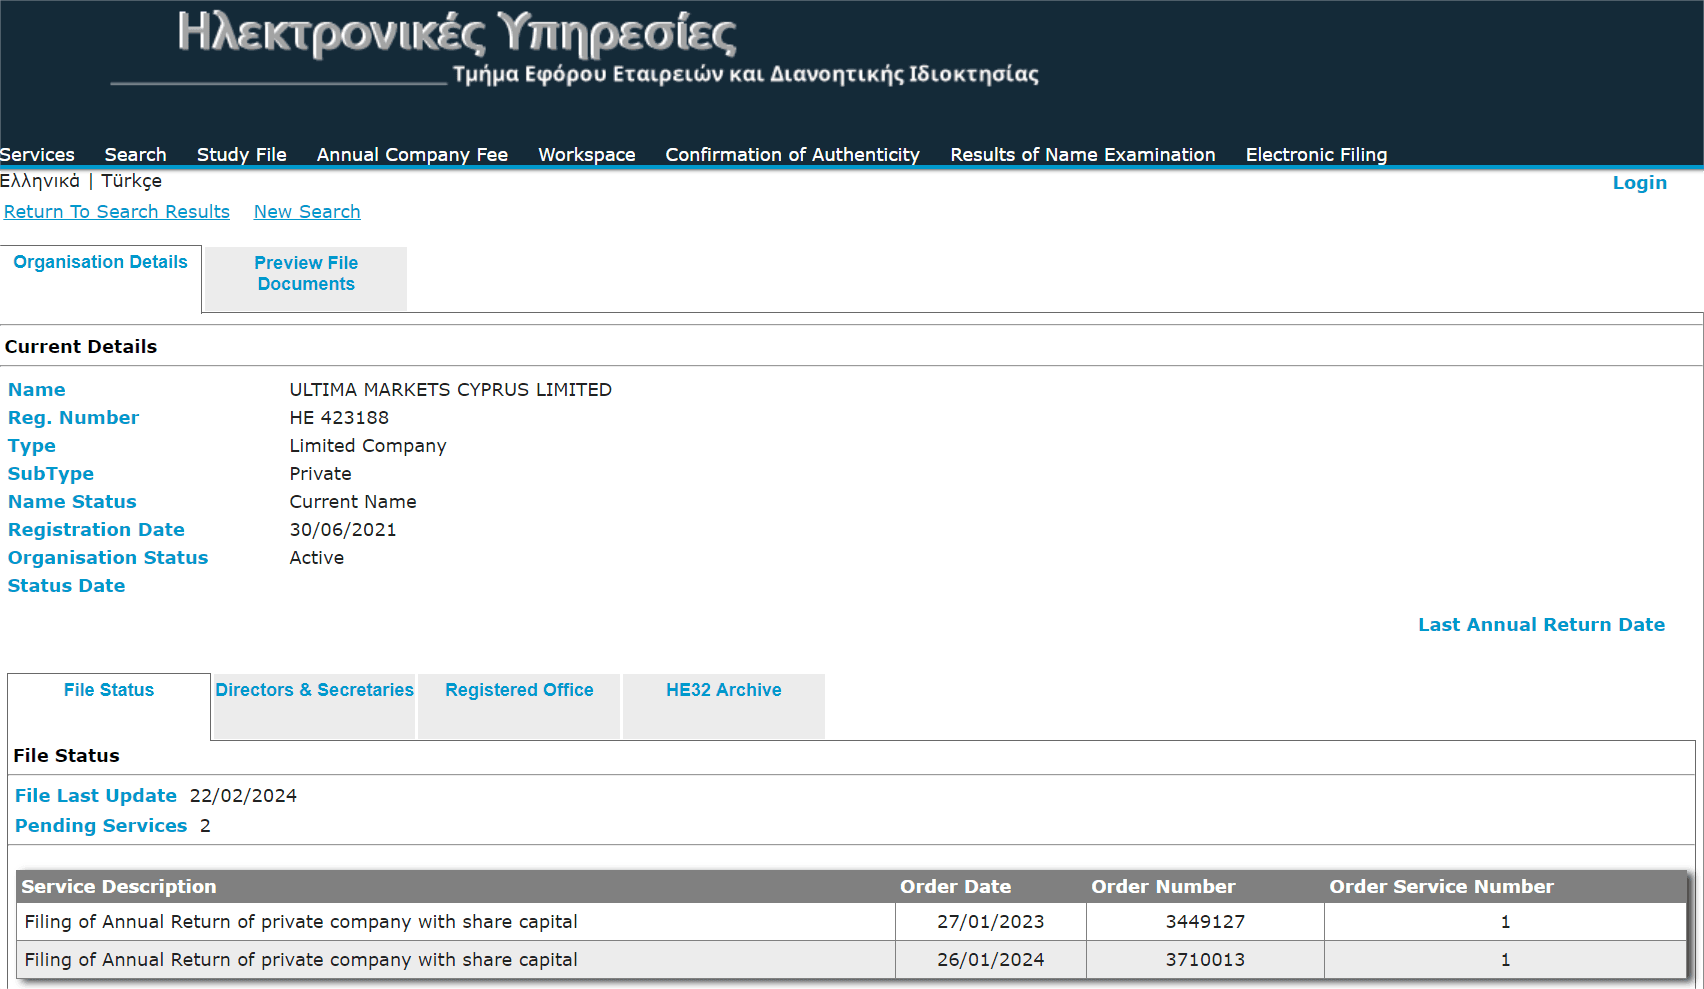Click the Login link
The height and width of the screenshot is (989, 1704).
1639,182
